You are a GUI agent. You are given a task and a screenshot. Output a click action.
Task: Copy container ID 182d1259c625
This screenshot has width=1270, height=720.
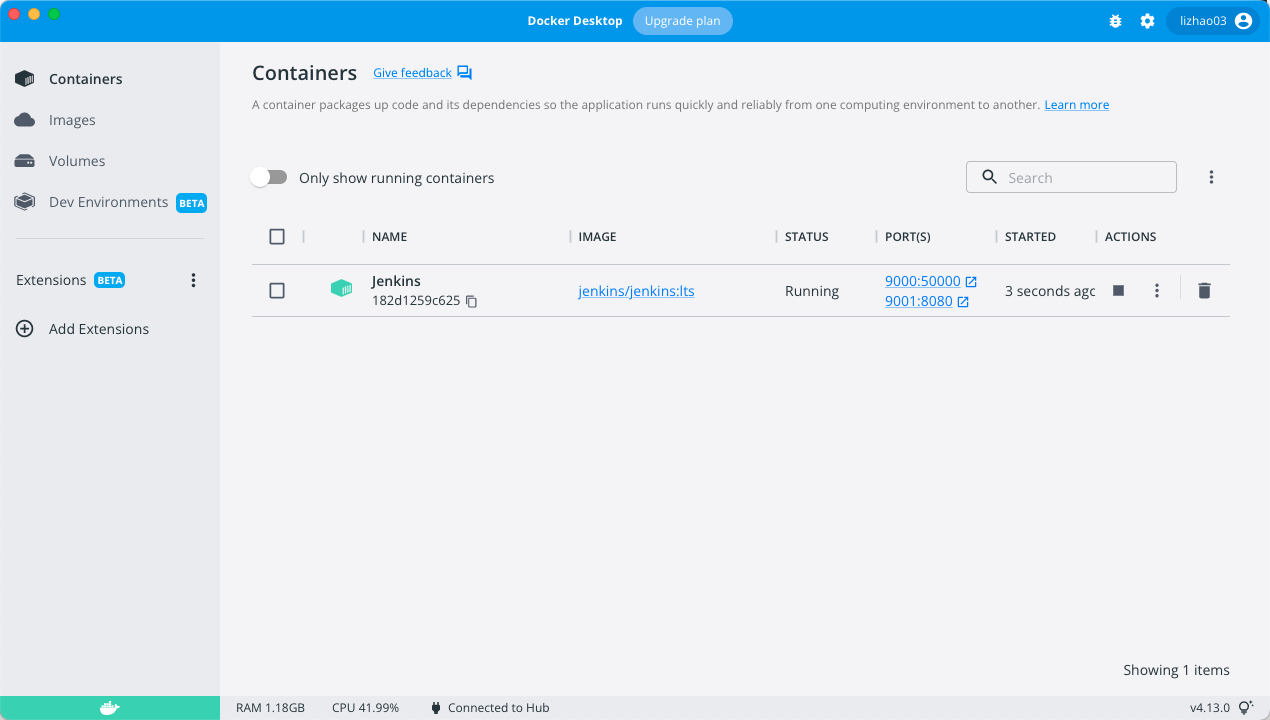click(472, 301)
